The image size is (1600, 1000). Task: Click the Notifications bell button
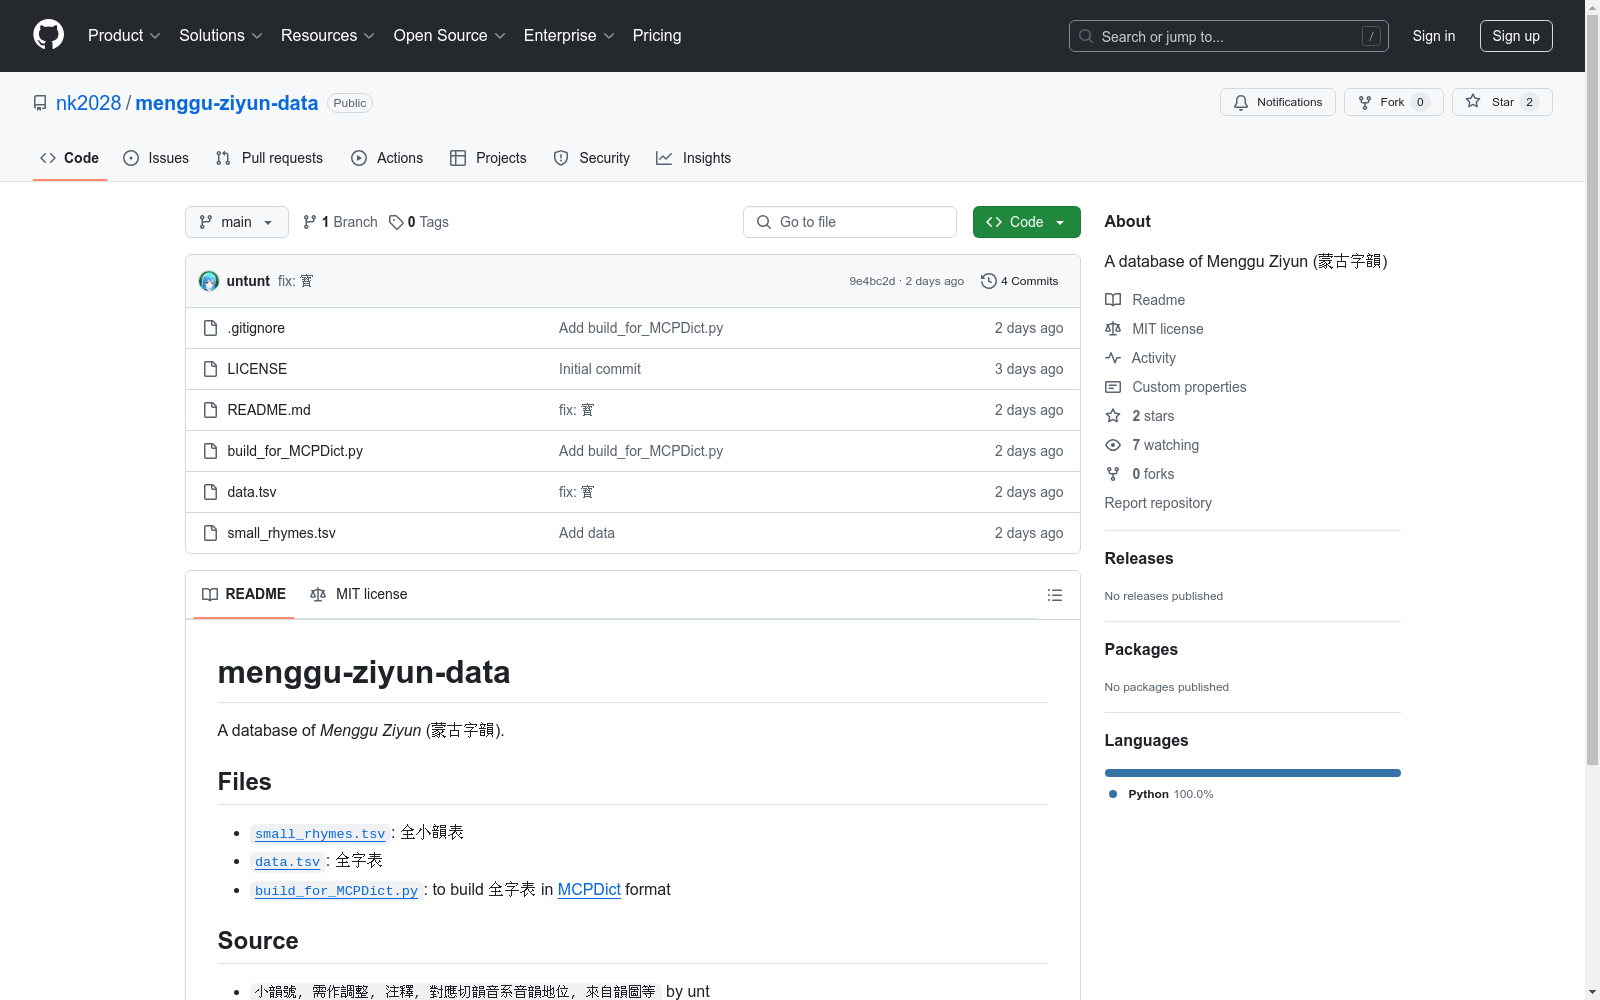[x=1278, y=102]
